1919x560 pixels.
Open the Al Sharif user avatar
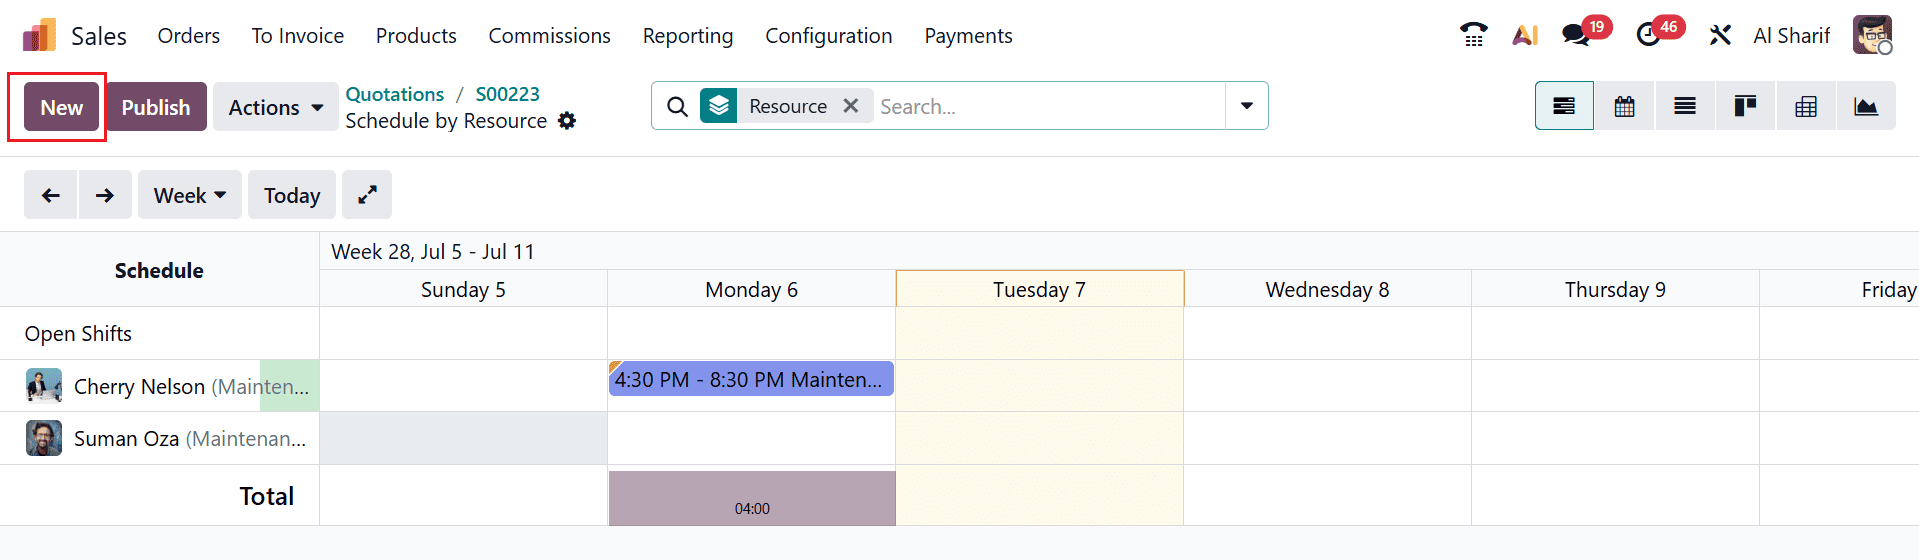click(1872, 35)
